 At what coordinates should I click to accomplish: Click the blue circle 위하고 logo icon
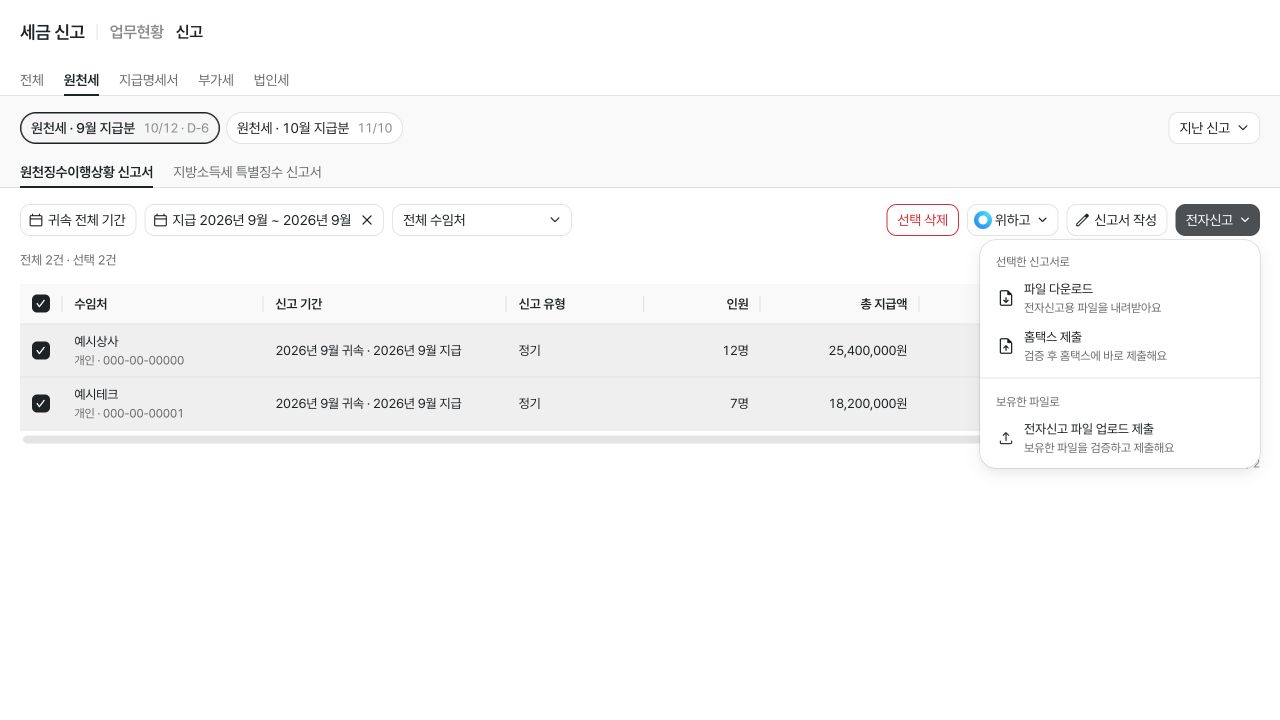click(x=983, y=220)
